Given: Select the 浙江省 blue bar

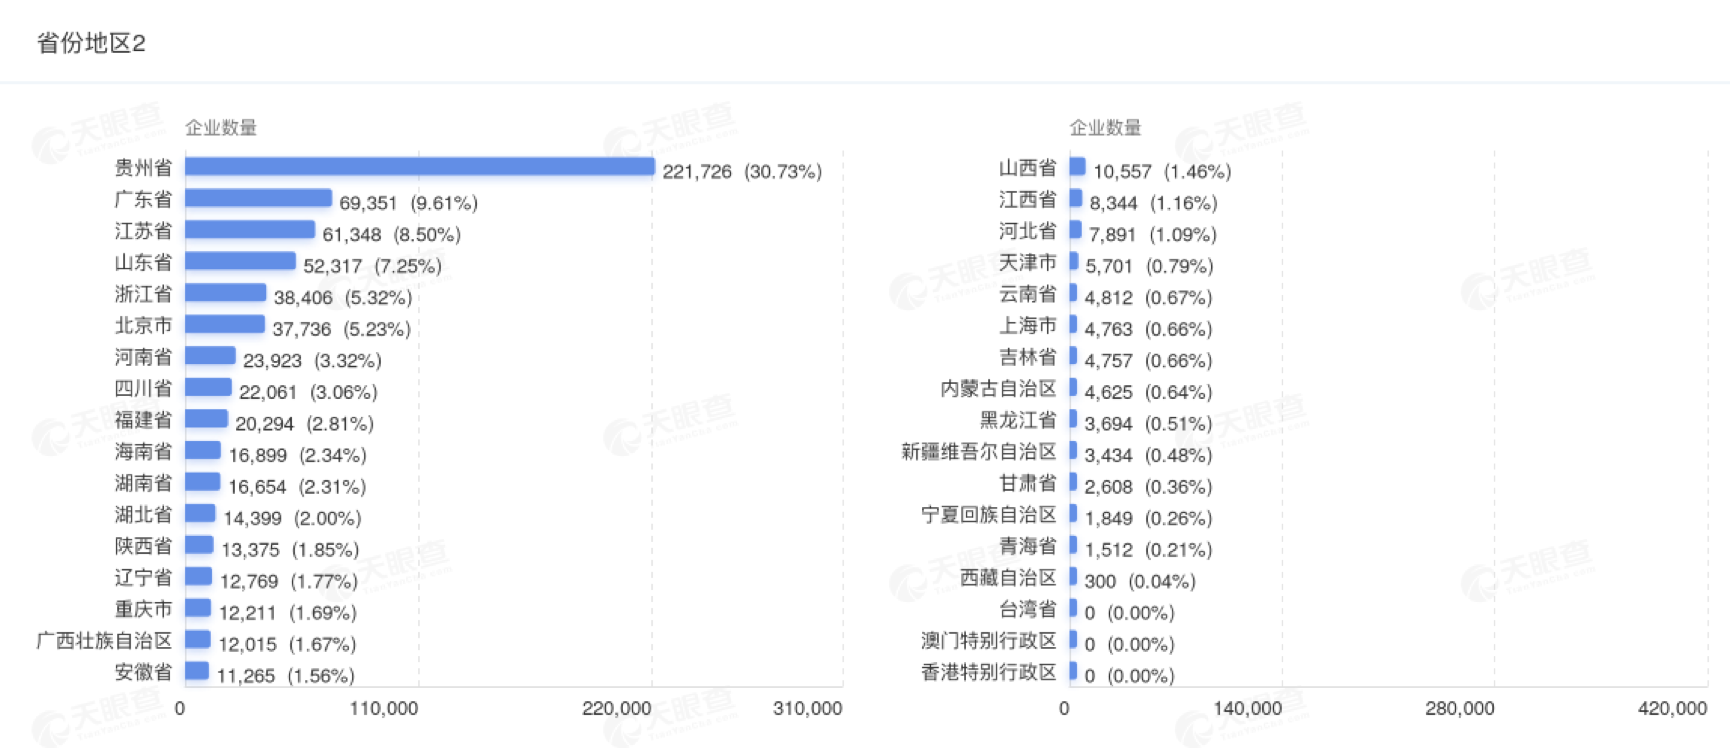Looking at the screenshot, I should pyautogui.click(x=225, y=293).
